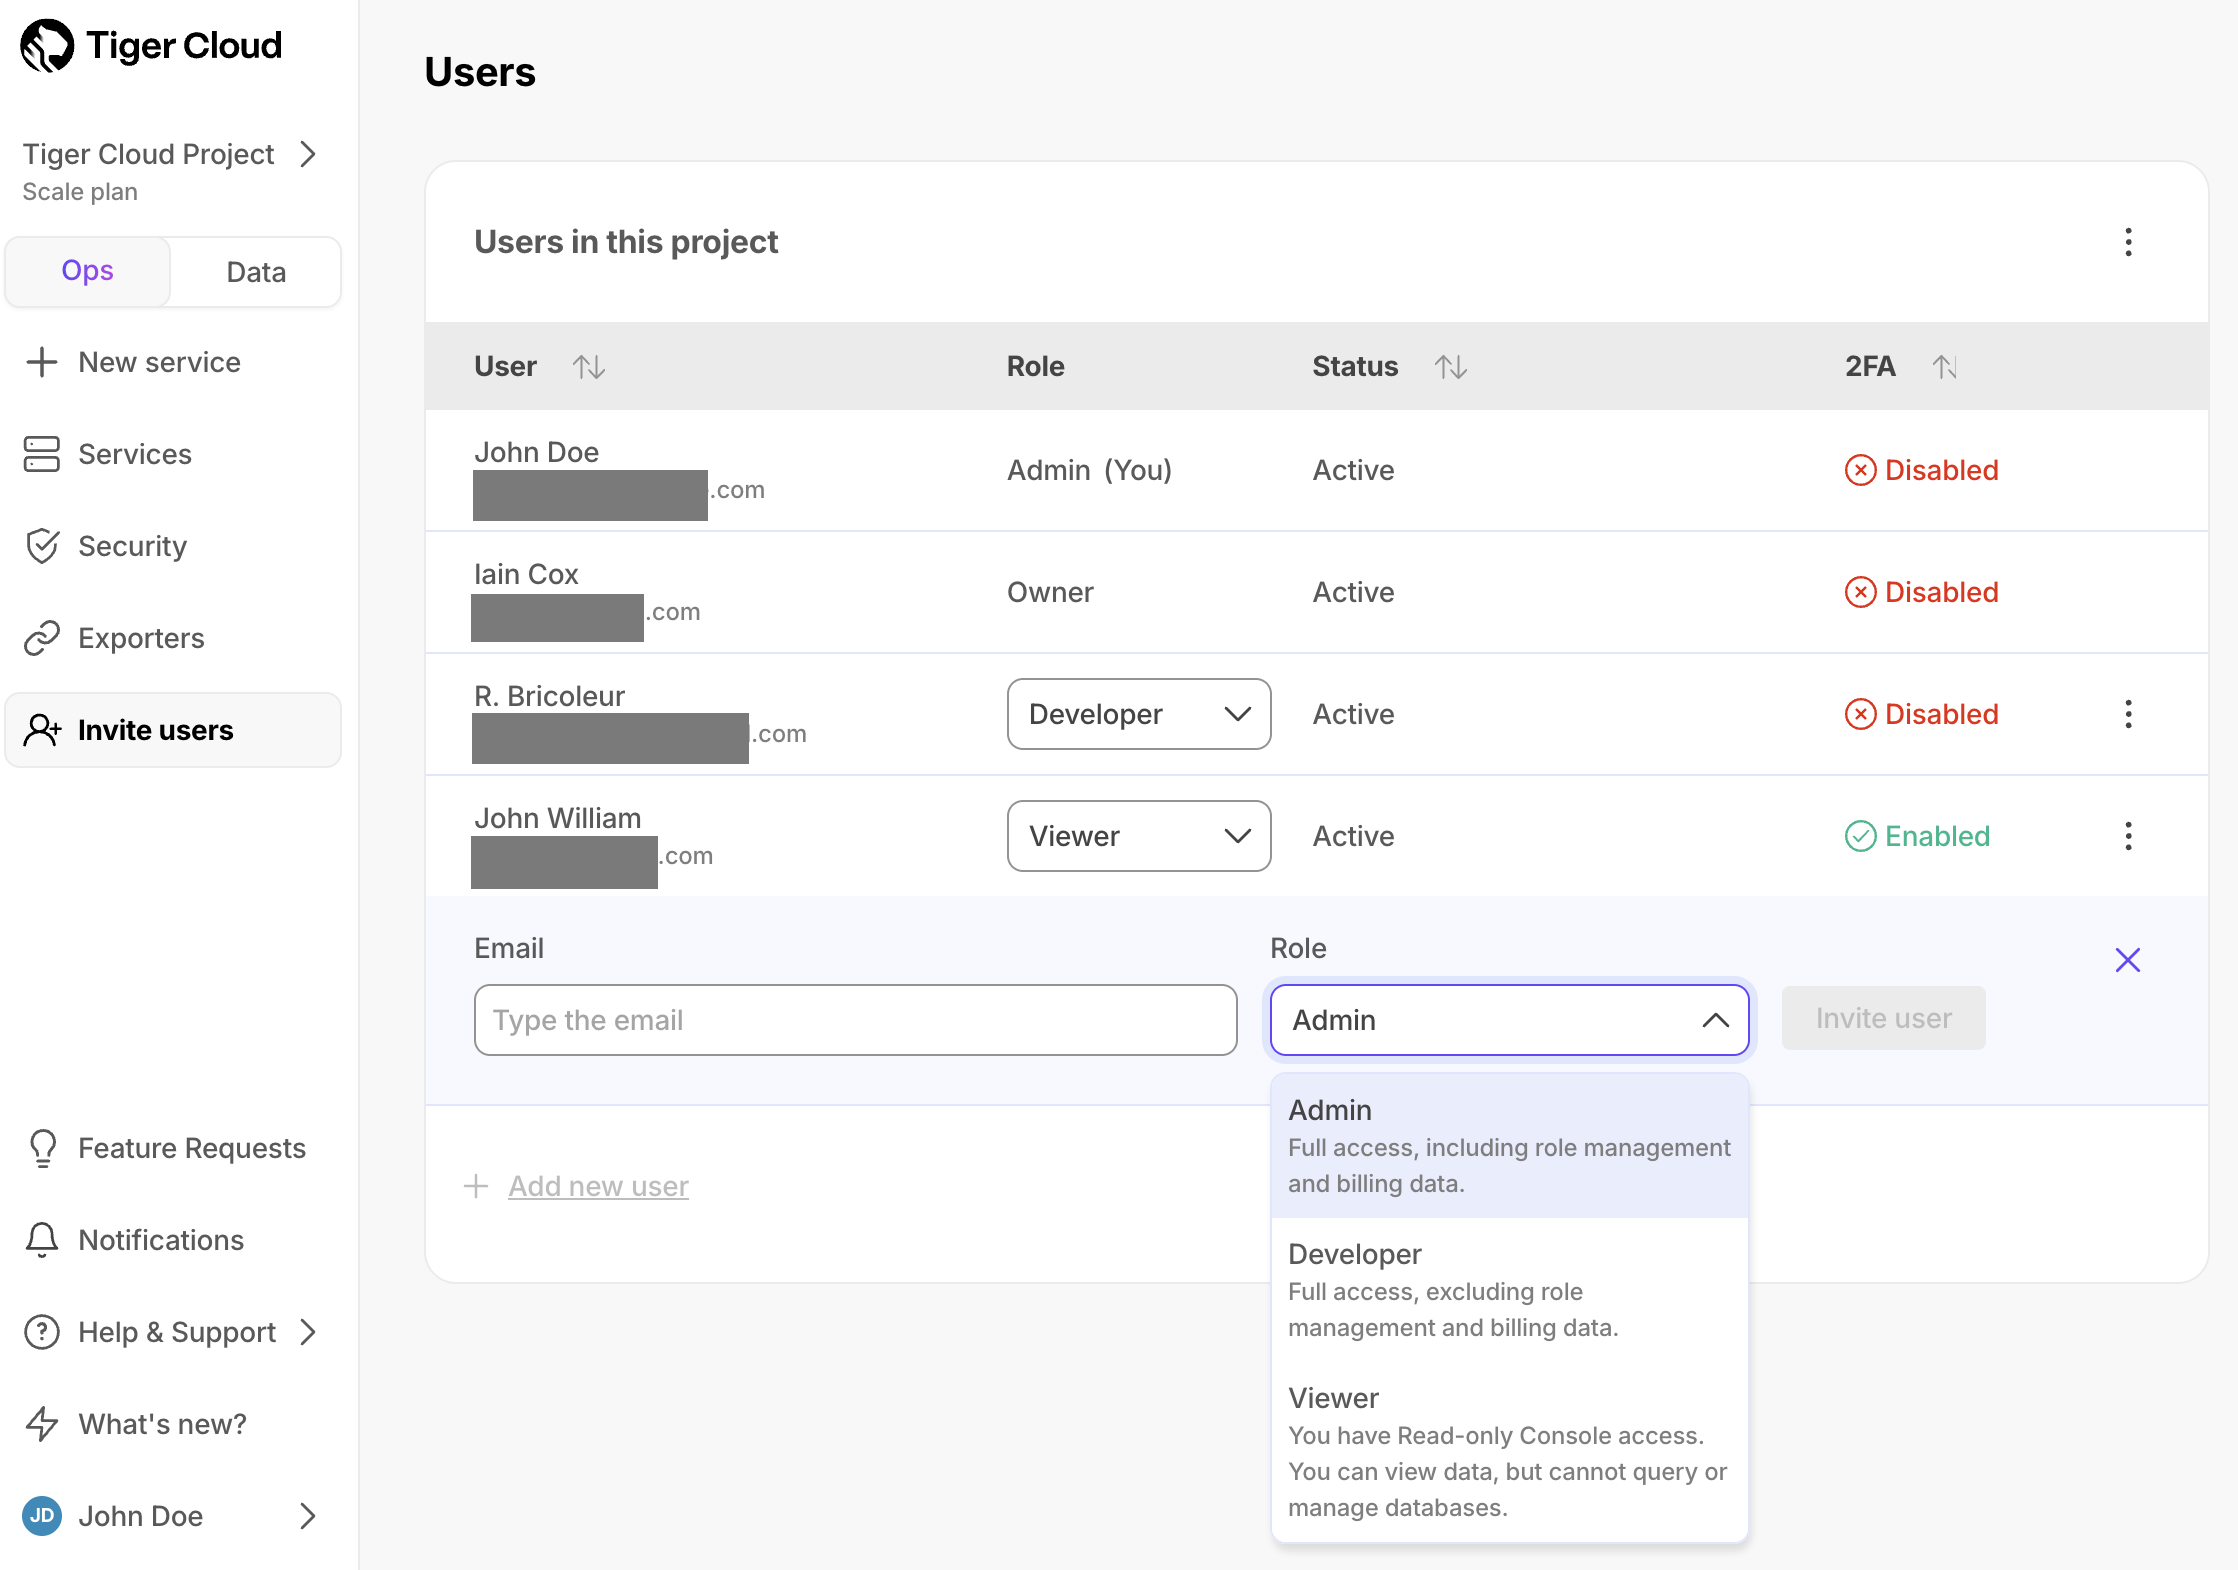This screenshot has height=1570, width=2238.
Task: Click the Owner role text for Iain Cox
Action: pos(1050,592)
